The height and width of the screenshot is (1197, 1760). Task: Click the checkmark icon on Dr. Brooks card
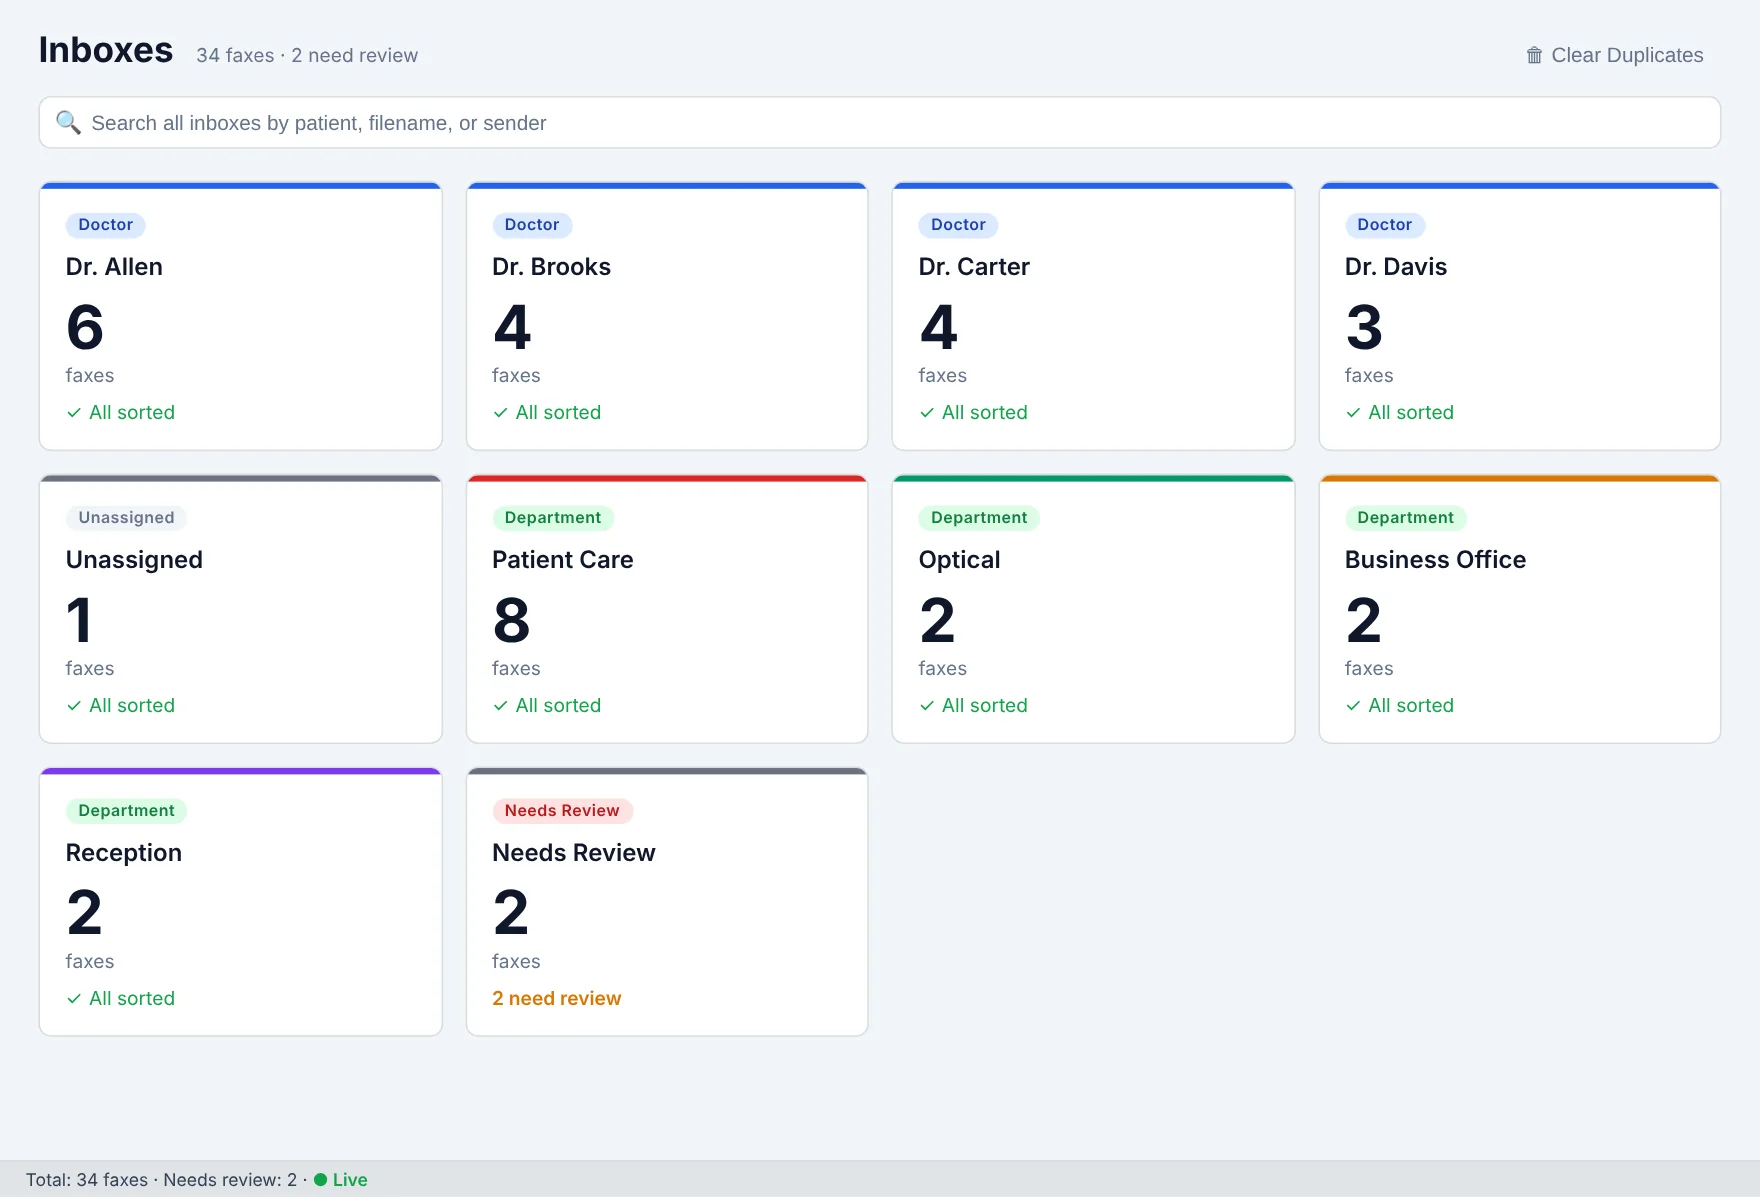500,413
